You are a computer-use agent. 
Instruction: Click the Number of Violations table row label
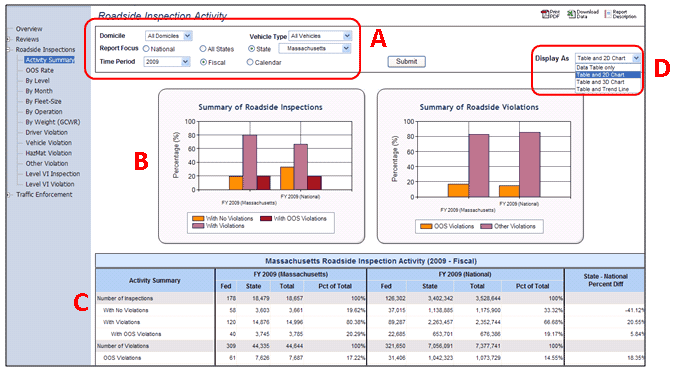coord(123,346)
